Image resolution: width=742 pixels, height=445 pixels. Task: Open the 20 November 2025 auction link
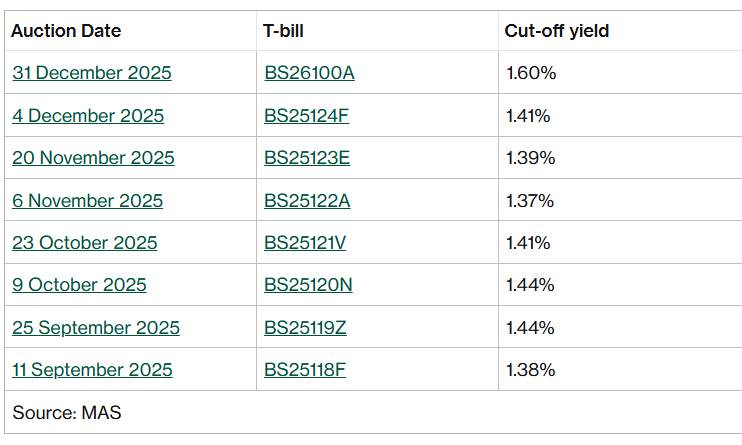pyautogui.click(x=93, y=158)
